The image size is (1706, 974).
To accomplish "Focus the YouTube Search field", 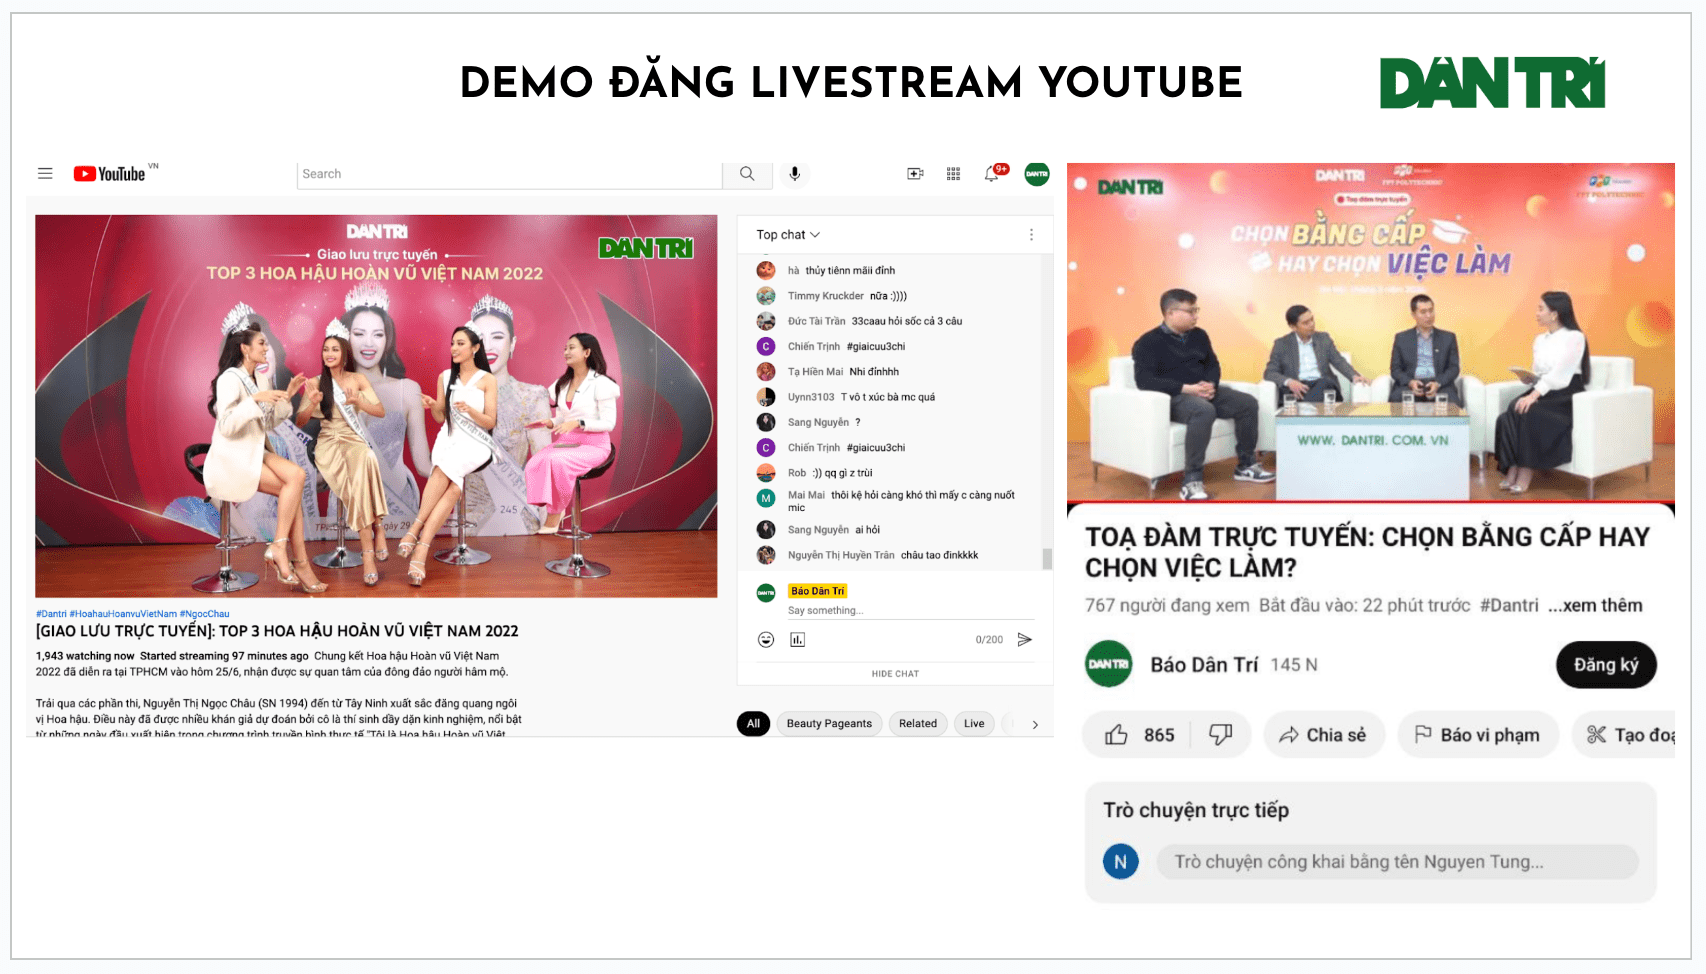I will pos(509,174).
